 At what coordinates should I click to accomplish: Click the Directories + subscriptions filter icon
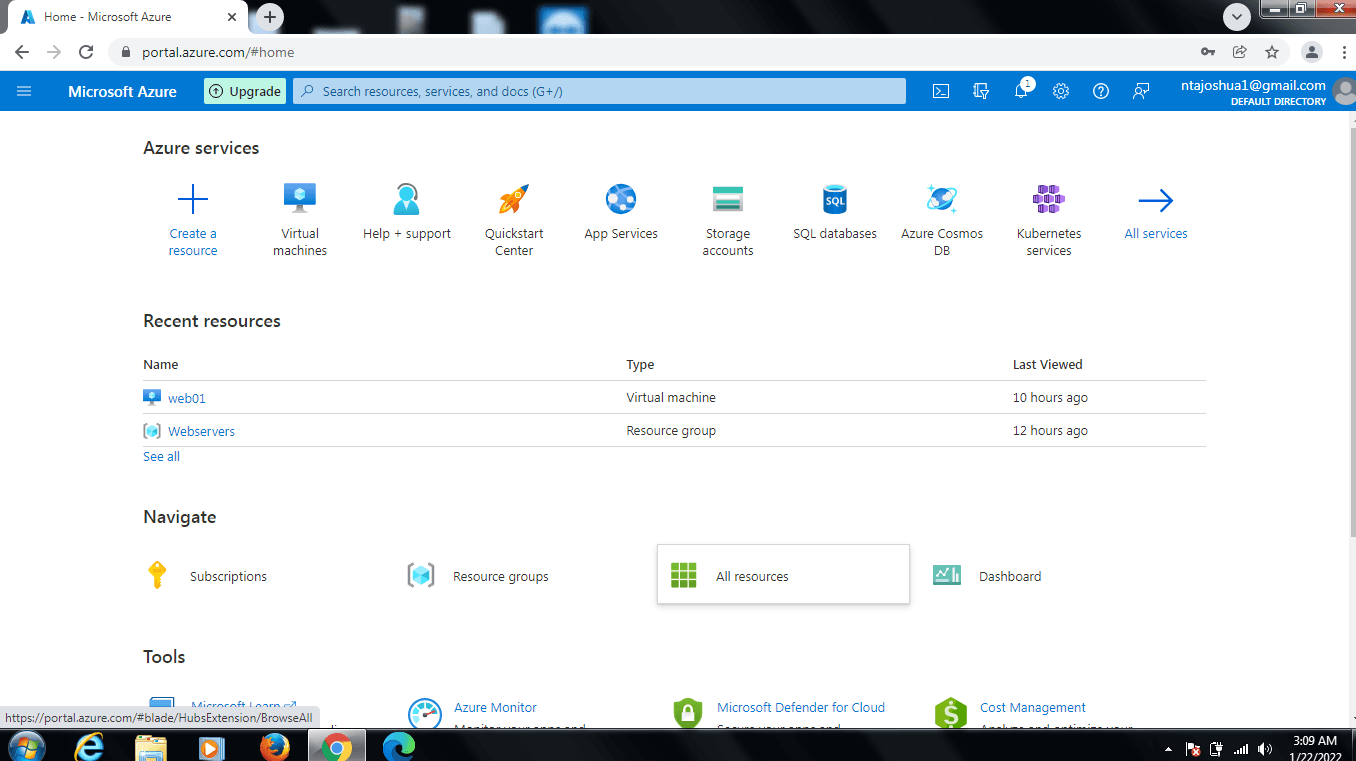click(x=981, y=91)
